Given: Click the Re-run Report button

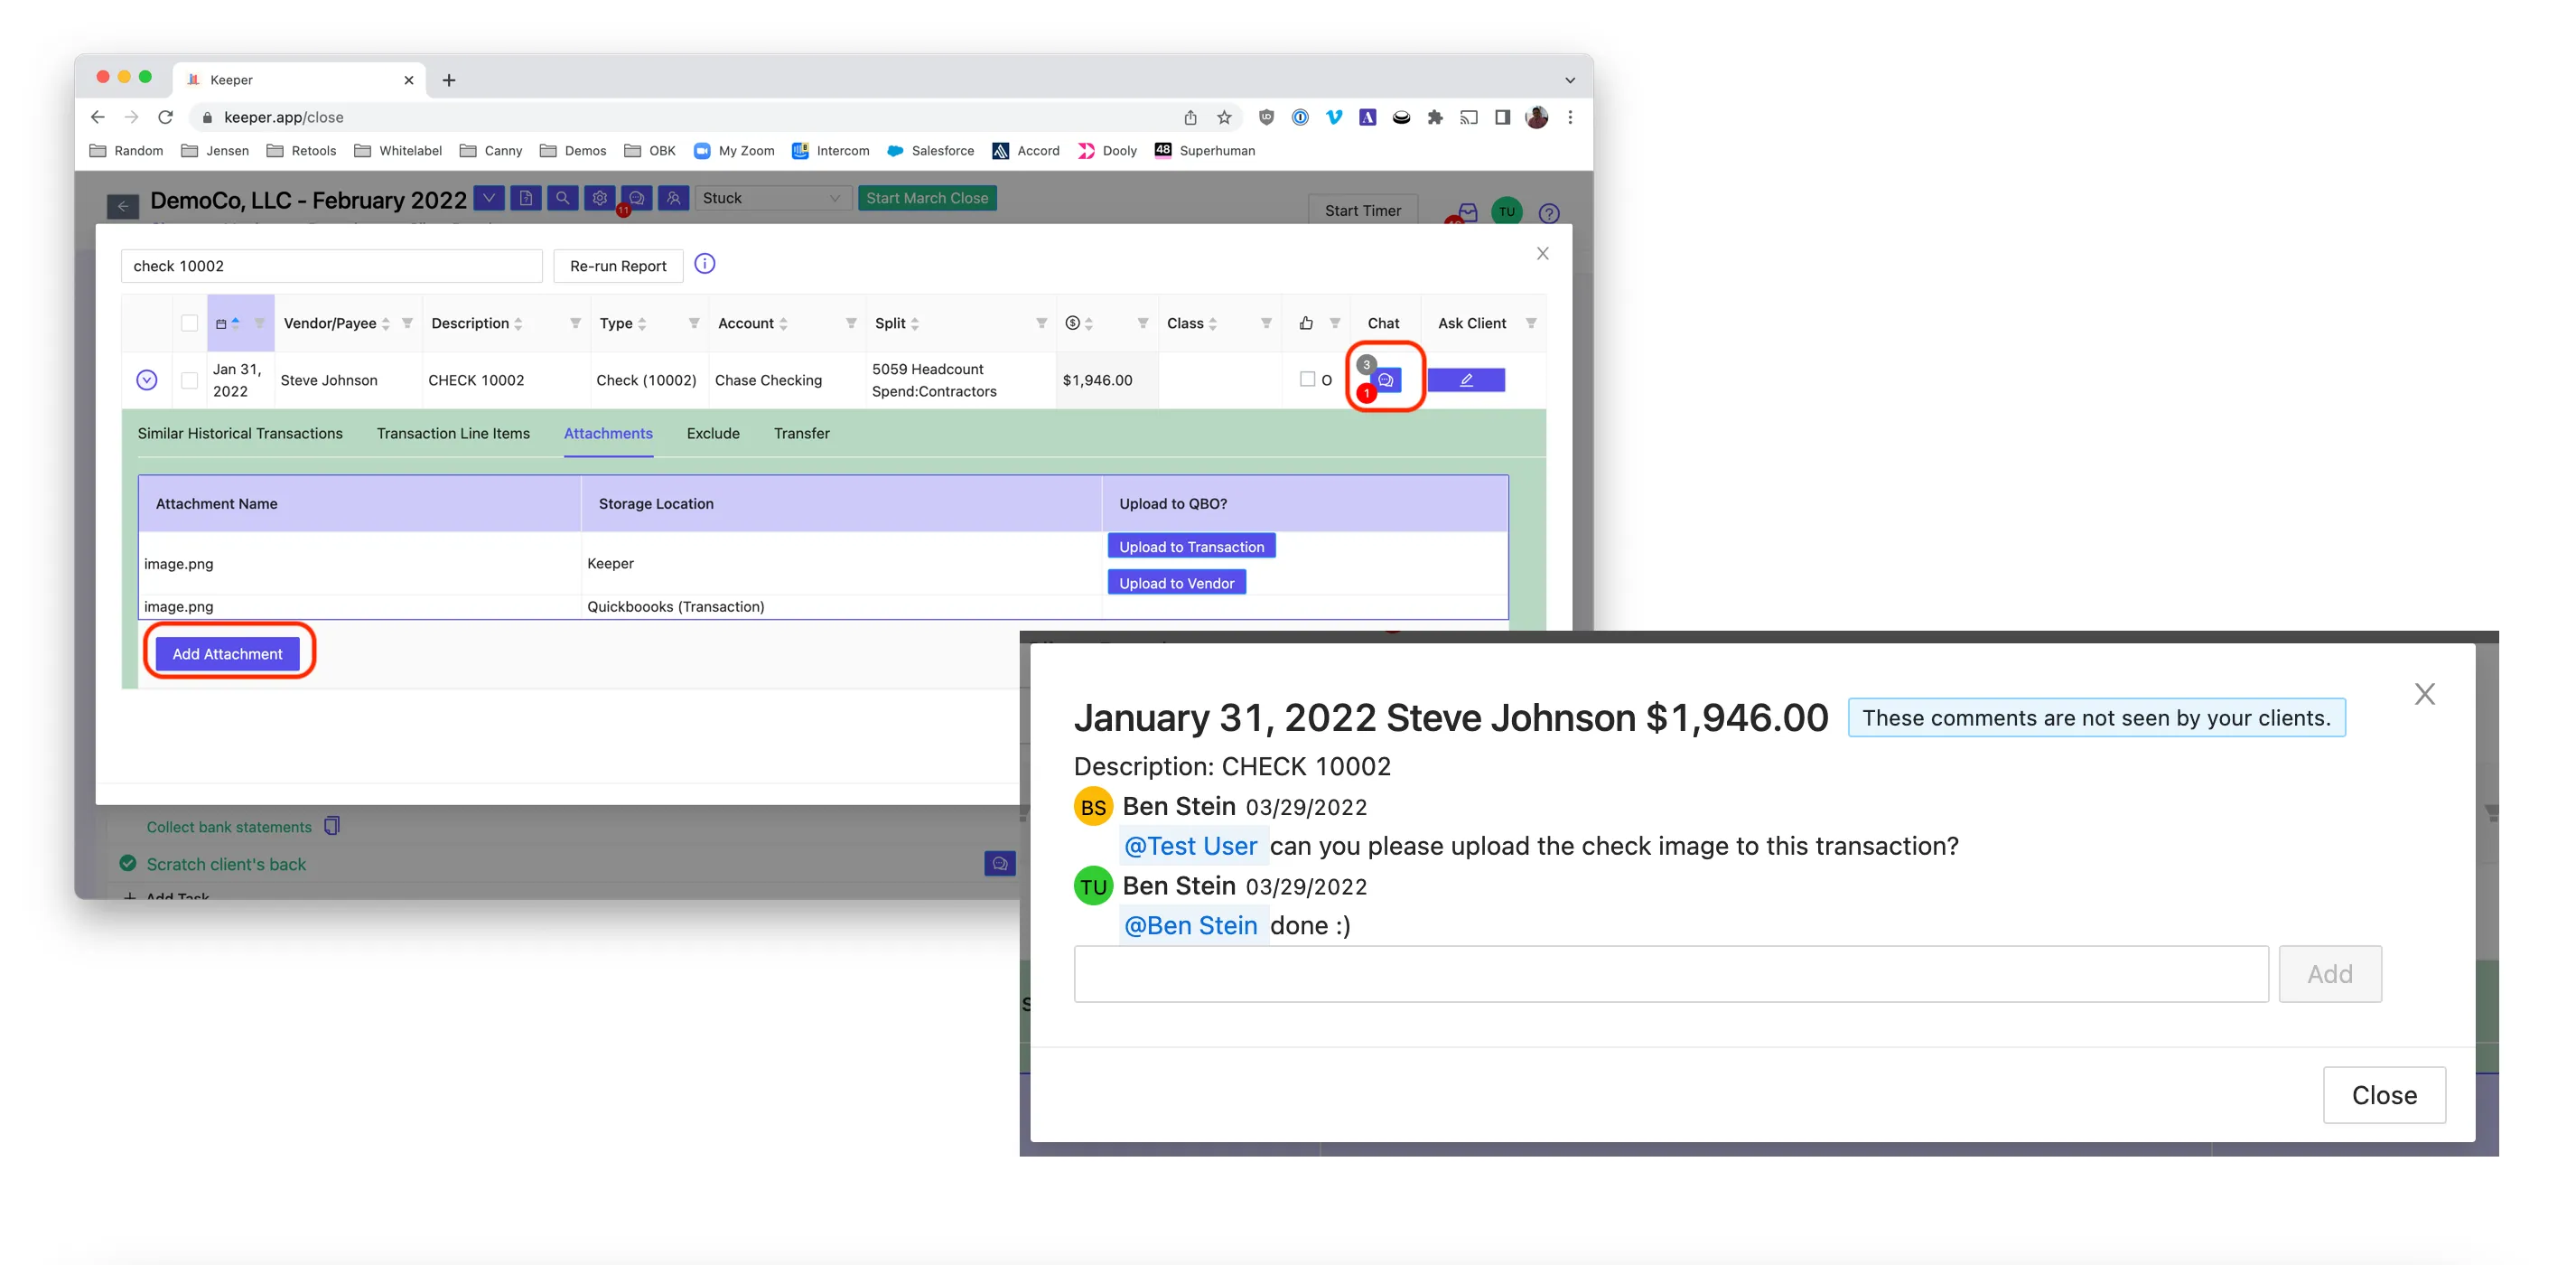Looking at the screenshot, I should pyautogui.click(x=618, y=266).
